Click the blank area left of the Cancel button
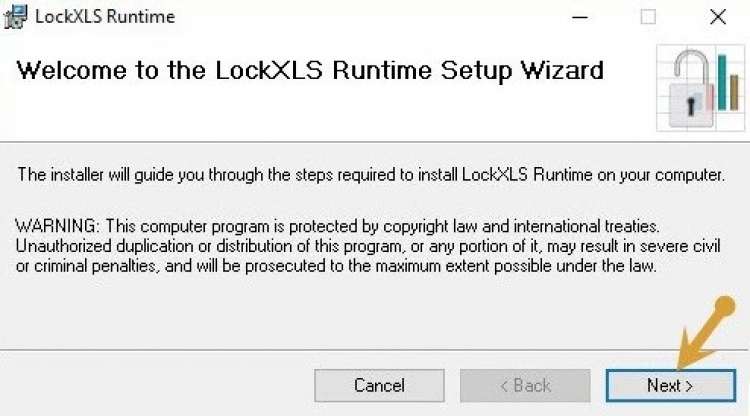Screen dimensions: 750x416 tap(150, 385)
